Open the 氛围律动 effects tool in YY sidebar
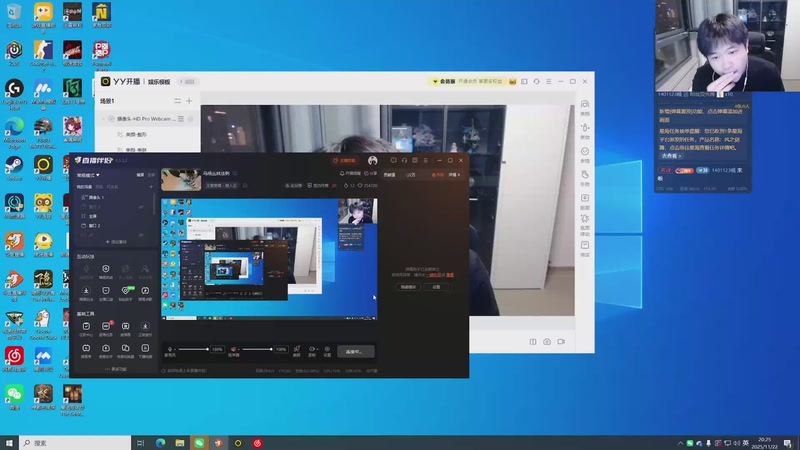This screenshot has height=450, width=800. pyautogui.click(x=585, y=224)
